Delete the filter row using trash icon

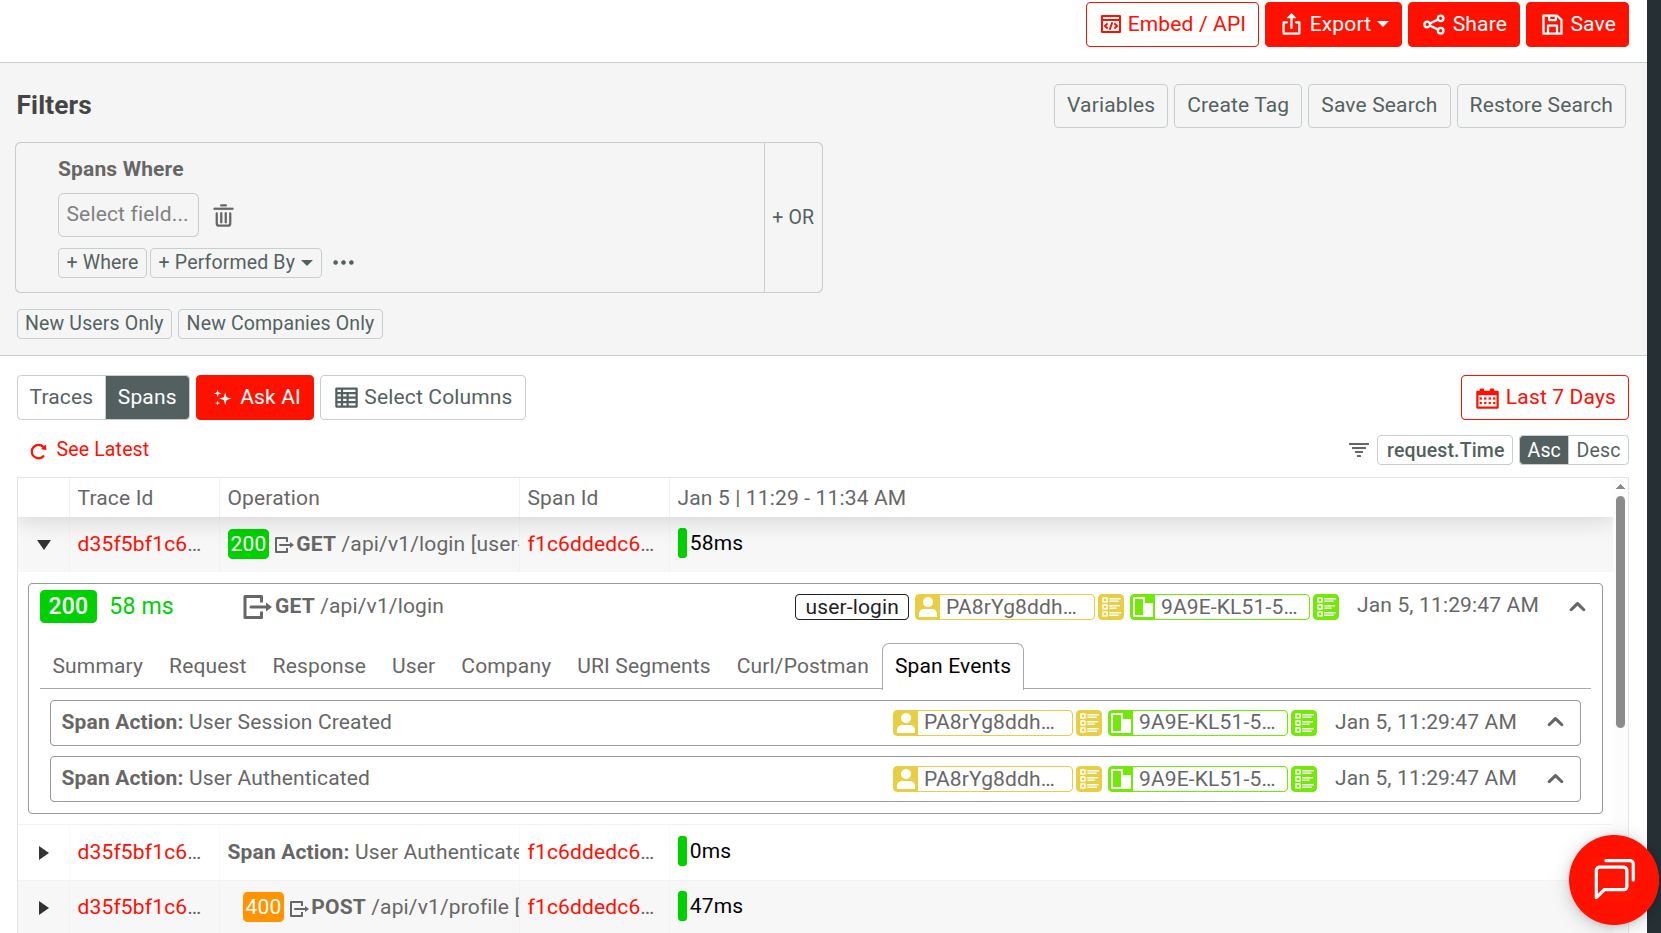coord(223,215)
